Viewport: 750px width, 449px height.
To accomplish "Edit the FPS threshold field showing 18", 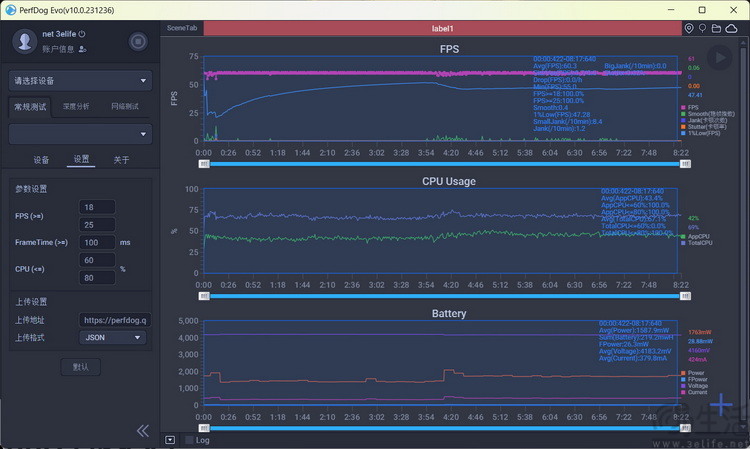I will [97, 207].
